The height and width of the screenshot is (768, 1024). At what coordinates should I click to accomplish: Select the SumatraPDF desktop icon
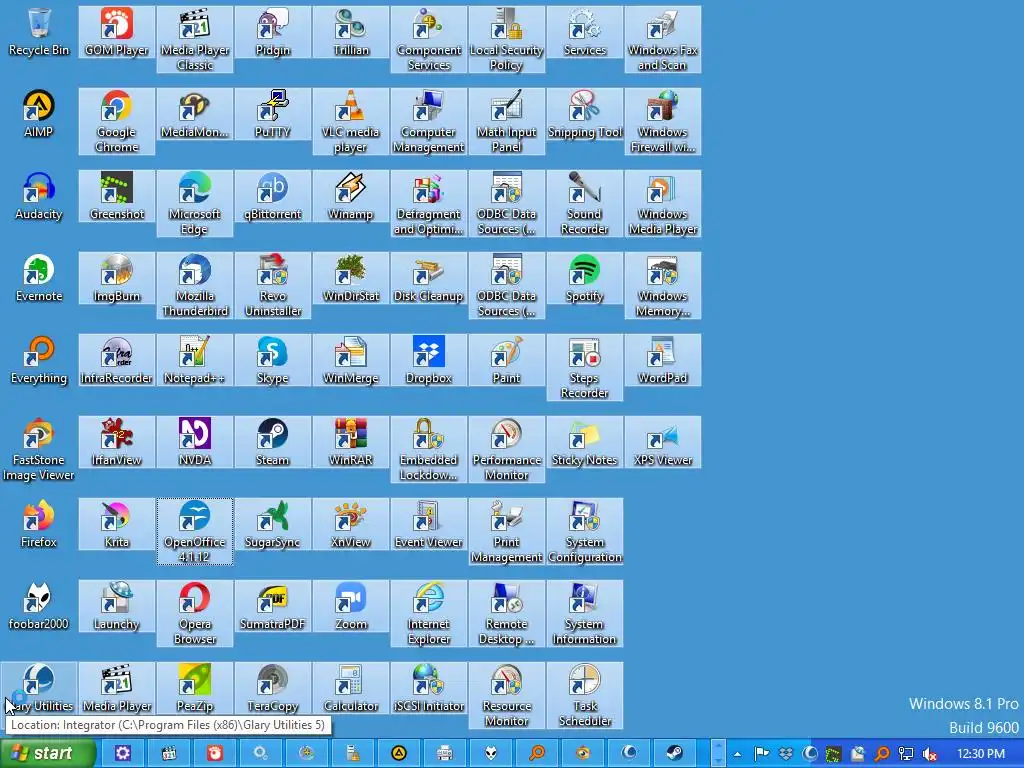[x=273, y=606]
